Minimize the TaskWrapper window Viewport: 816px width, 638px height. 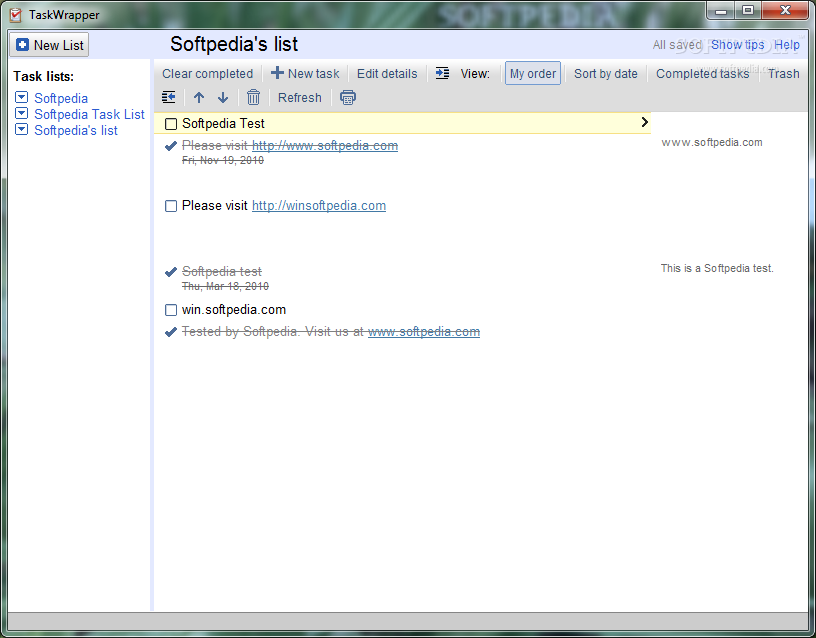coord(721,11)
